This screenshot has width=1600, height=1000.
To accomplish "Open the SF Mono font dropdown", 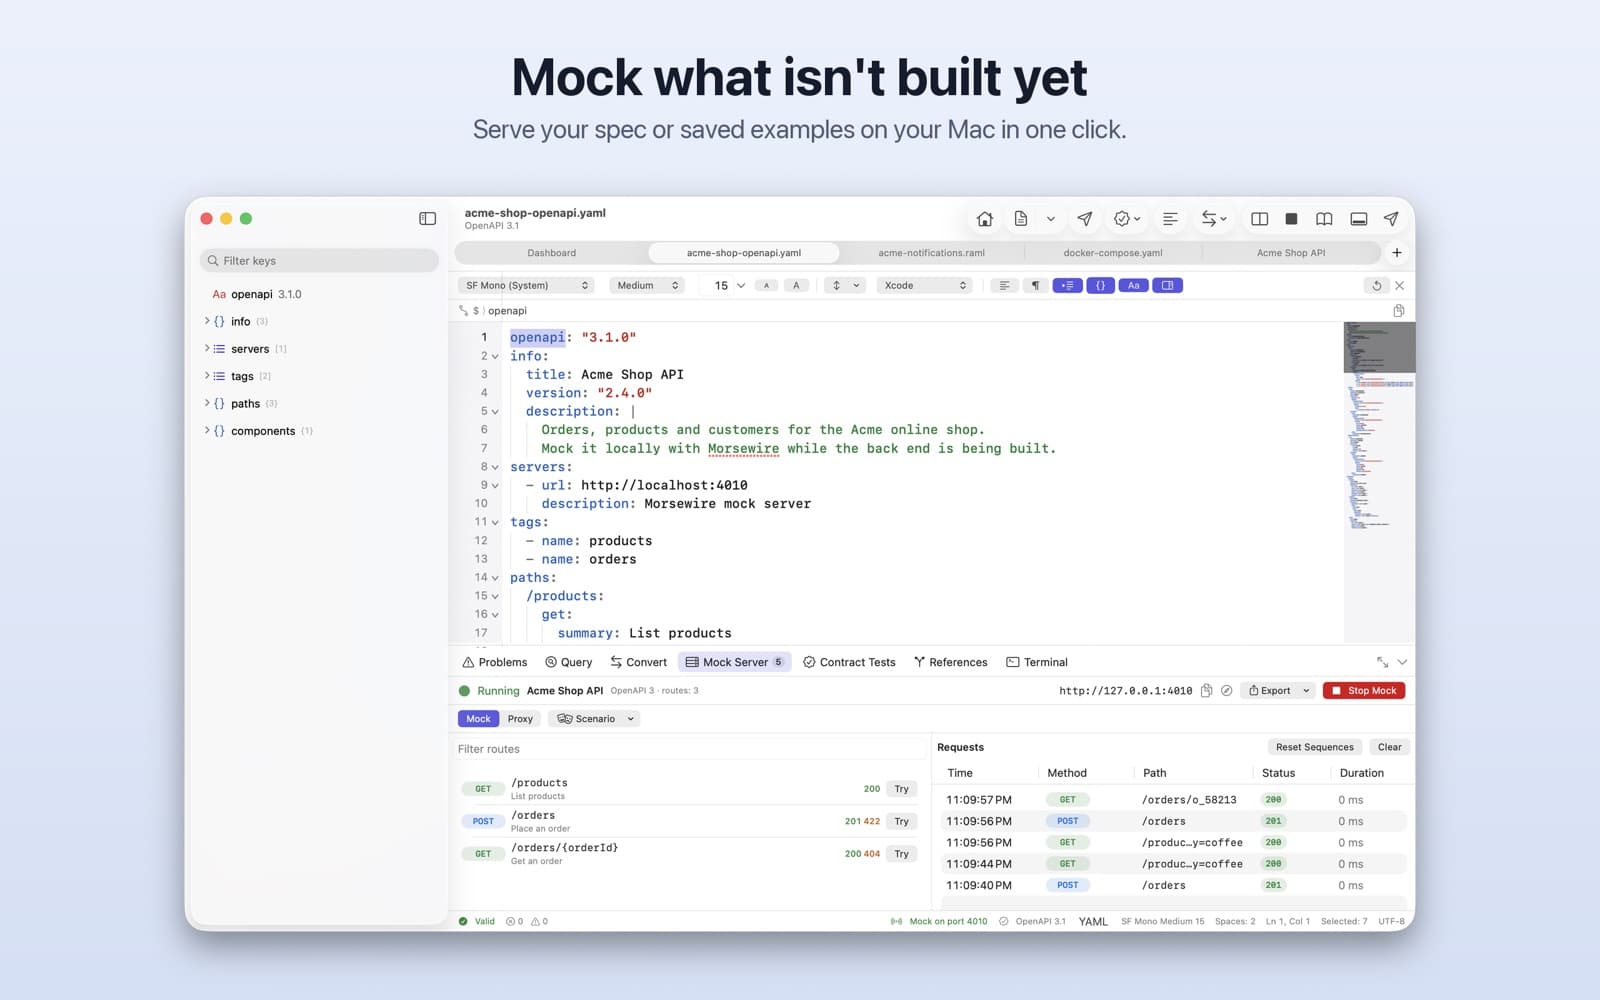I will (x=527, y=286).
